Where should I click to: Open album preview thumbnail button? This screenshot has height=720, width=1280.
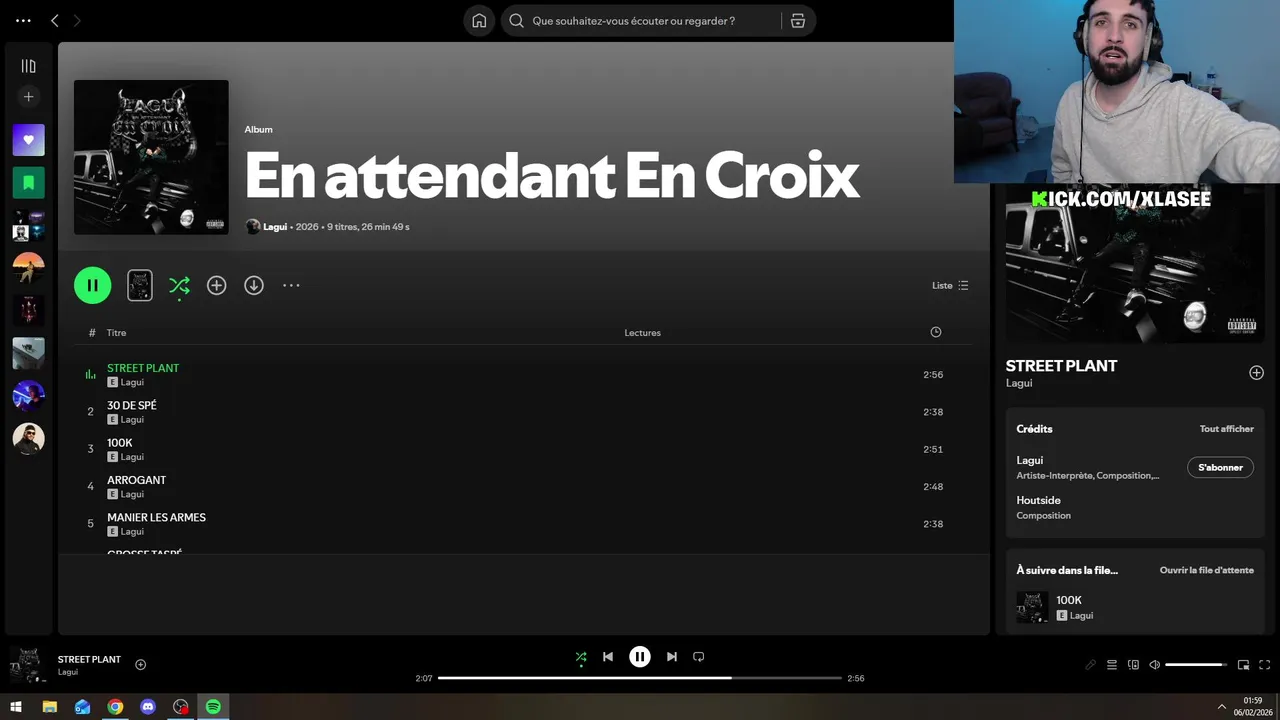coord(140,285)
